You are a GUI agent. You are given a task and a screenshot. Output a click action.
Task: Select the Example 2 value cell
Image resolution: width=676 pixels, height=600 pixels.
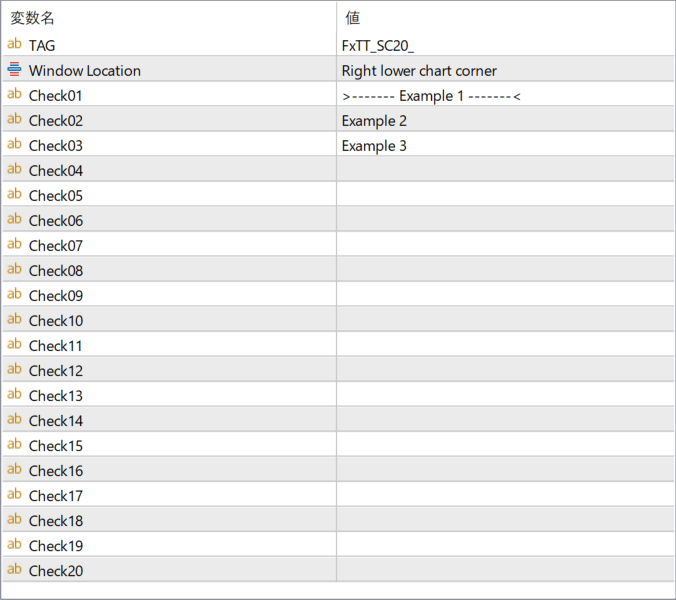tap(504, 120)
